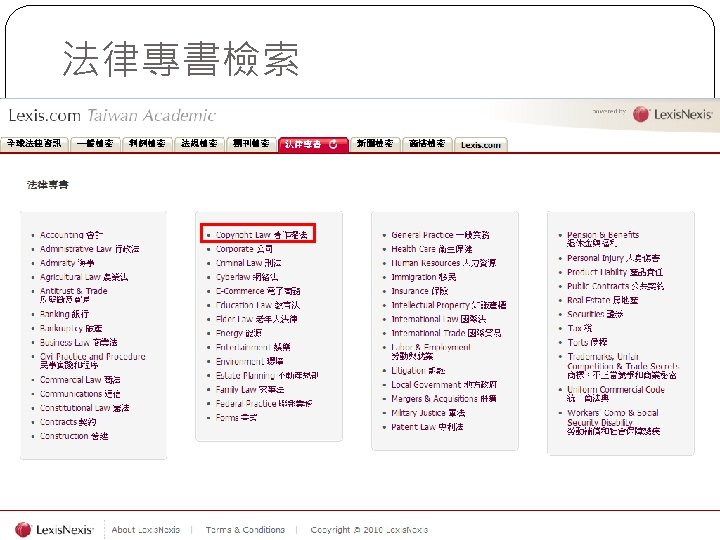Click the International Law link
This screenshot has width=720, height=540.
pyautogui.click(x=439, y=319)
